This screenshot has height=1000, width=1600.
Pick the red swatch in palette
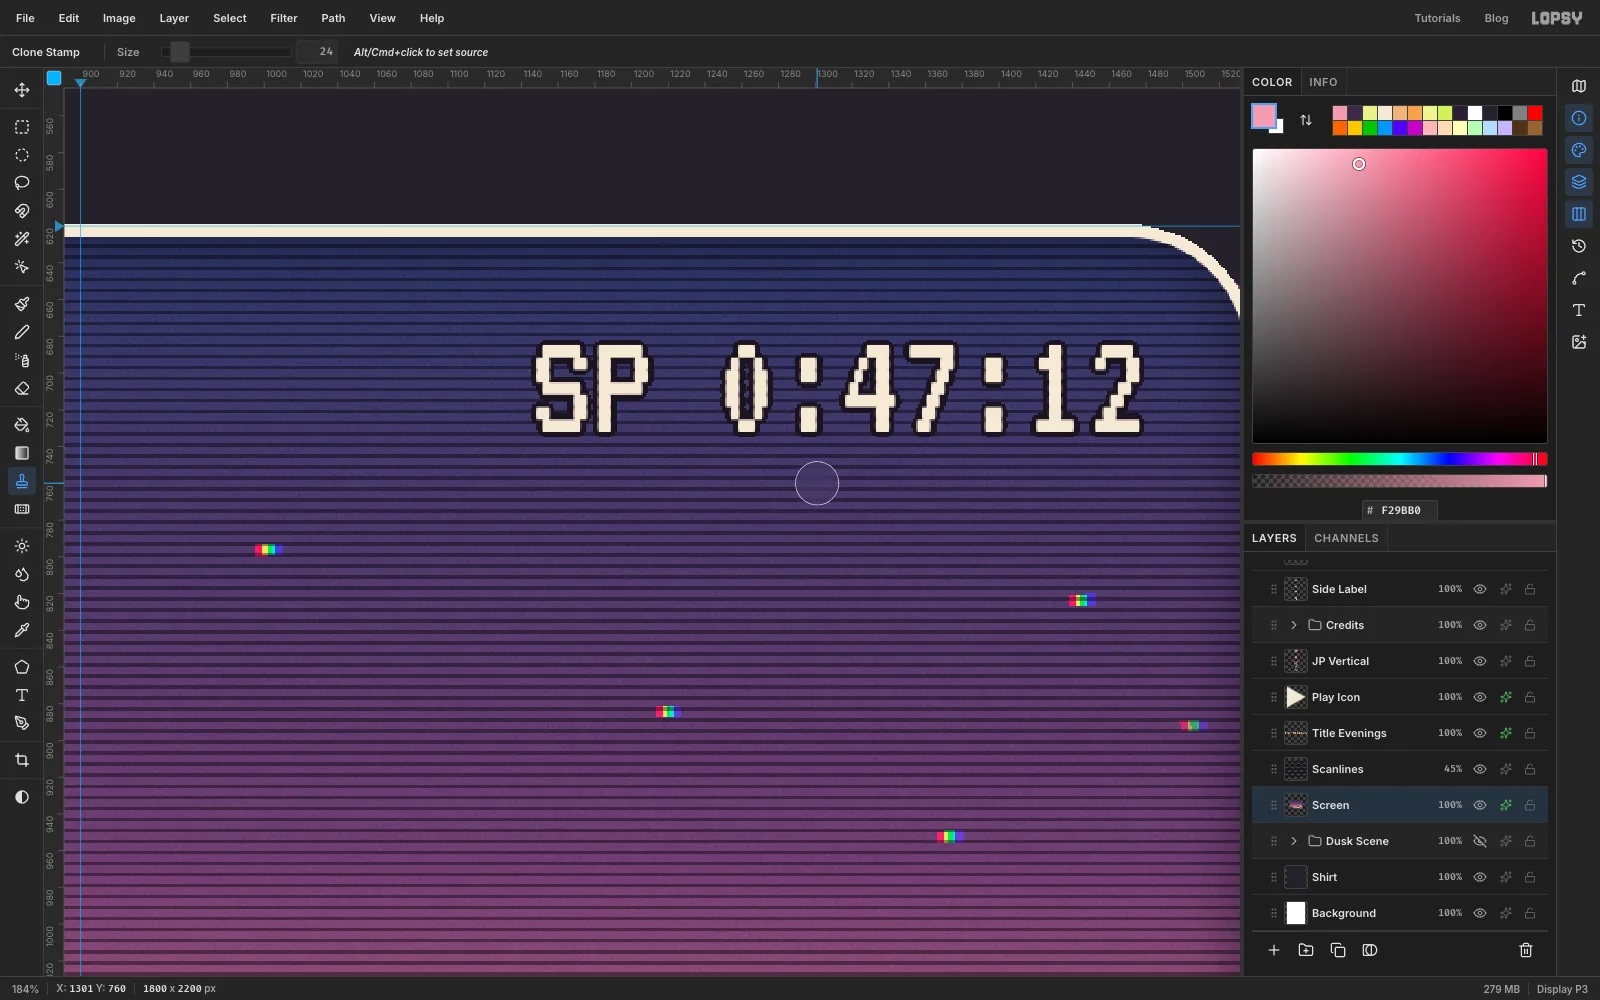(x=1535, y=113)
